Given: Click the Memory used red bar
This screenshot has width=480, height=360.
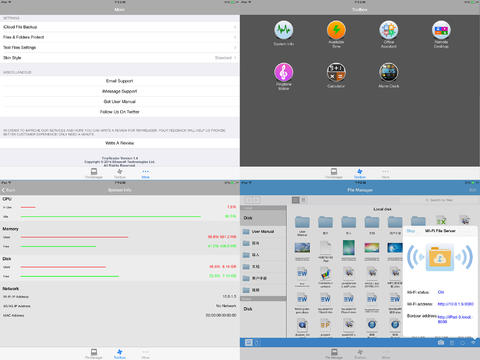Looking at the screenshot, I should click(x=74, y=237).
